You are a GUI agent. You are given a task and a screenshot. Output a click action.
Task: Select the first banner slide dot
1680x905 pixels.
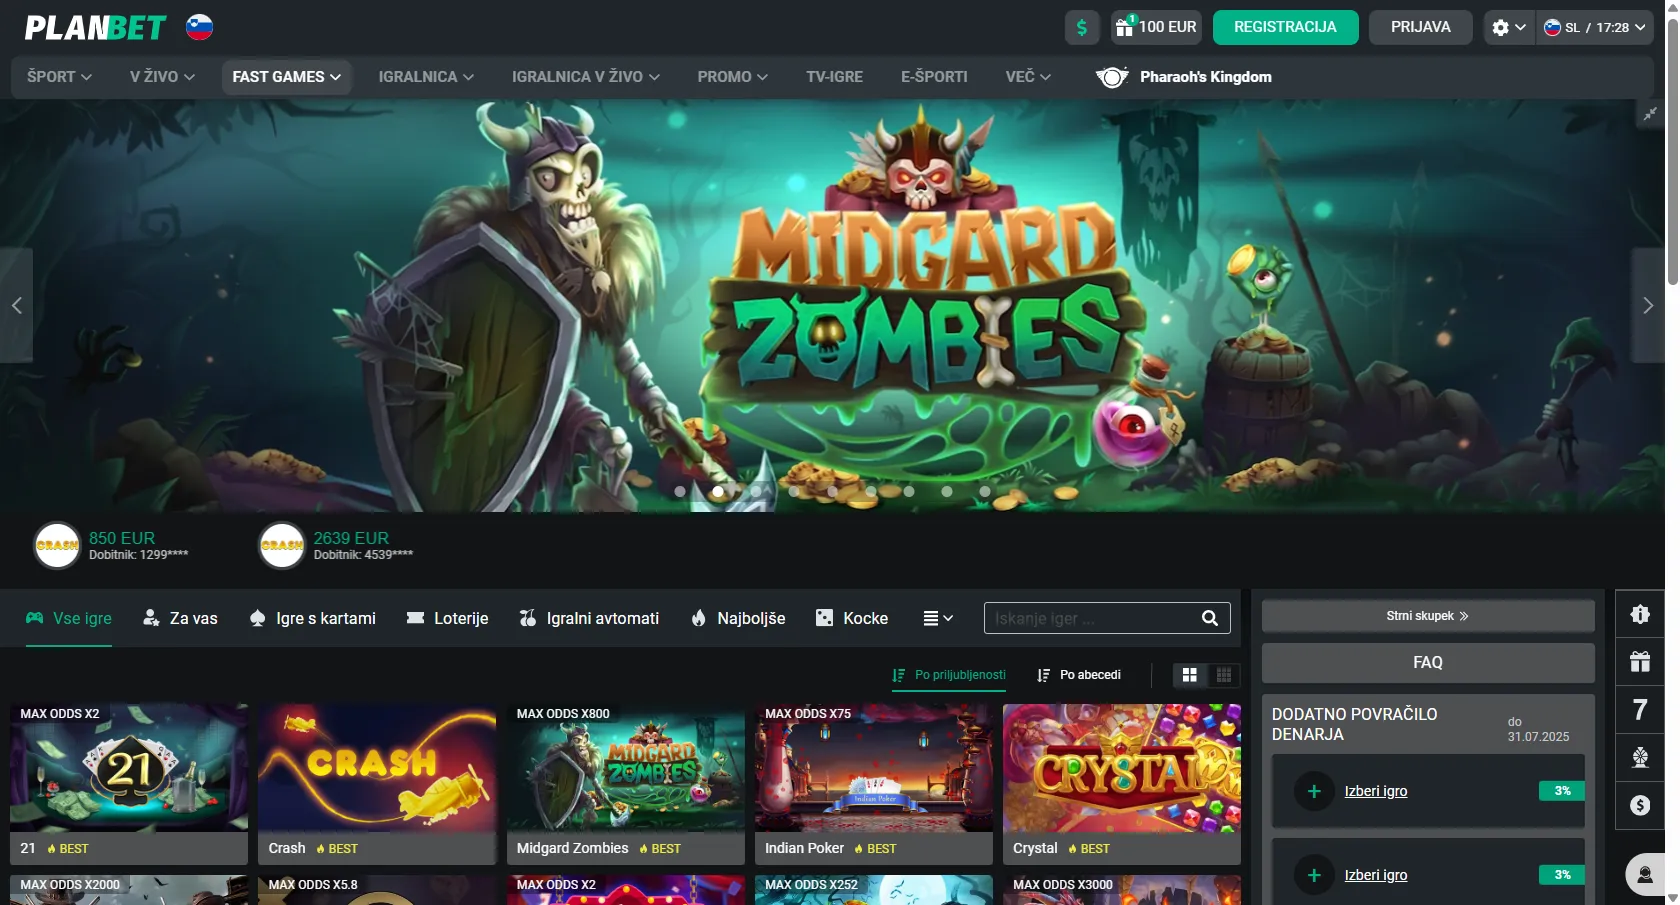[x=680, y=491]
